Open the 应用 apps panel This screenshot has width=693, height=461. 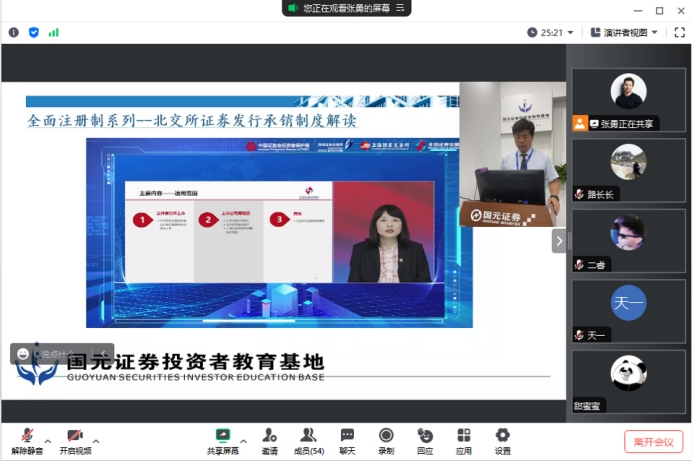464,442
